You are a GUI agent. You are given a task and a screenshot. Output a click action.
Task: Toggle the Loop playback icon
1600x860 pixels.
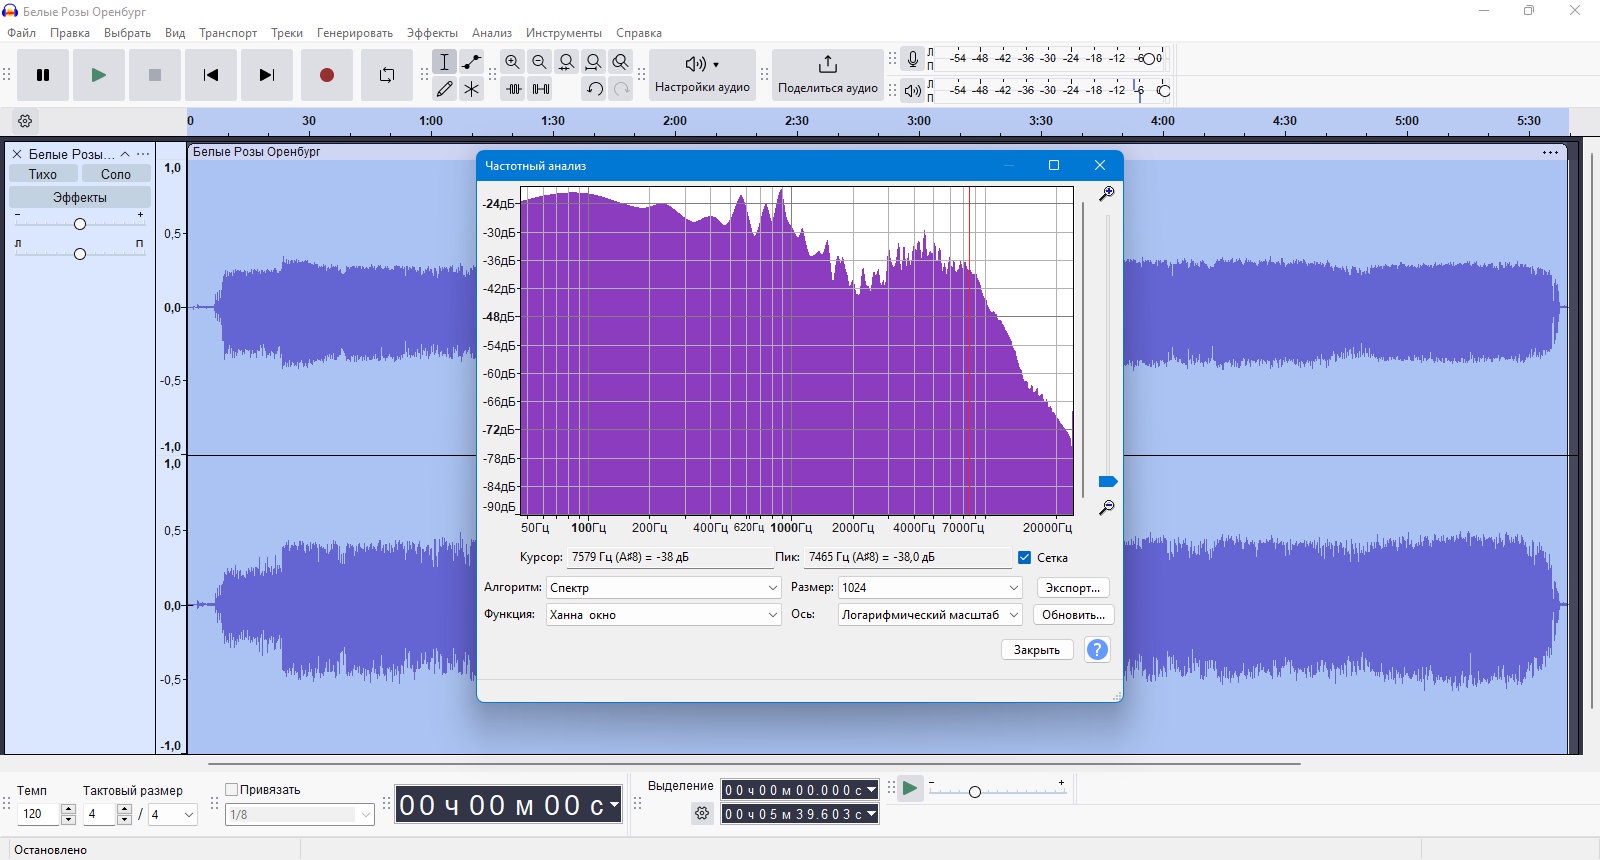[387, 75]
